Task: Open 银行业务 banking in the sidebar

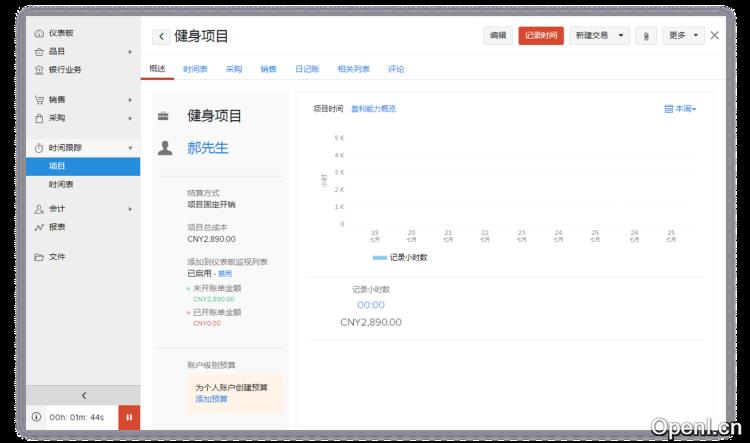Action: tap(65, 69)
